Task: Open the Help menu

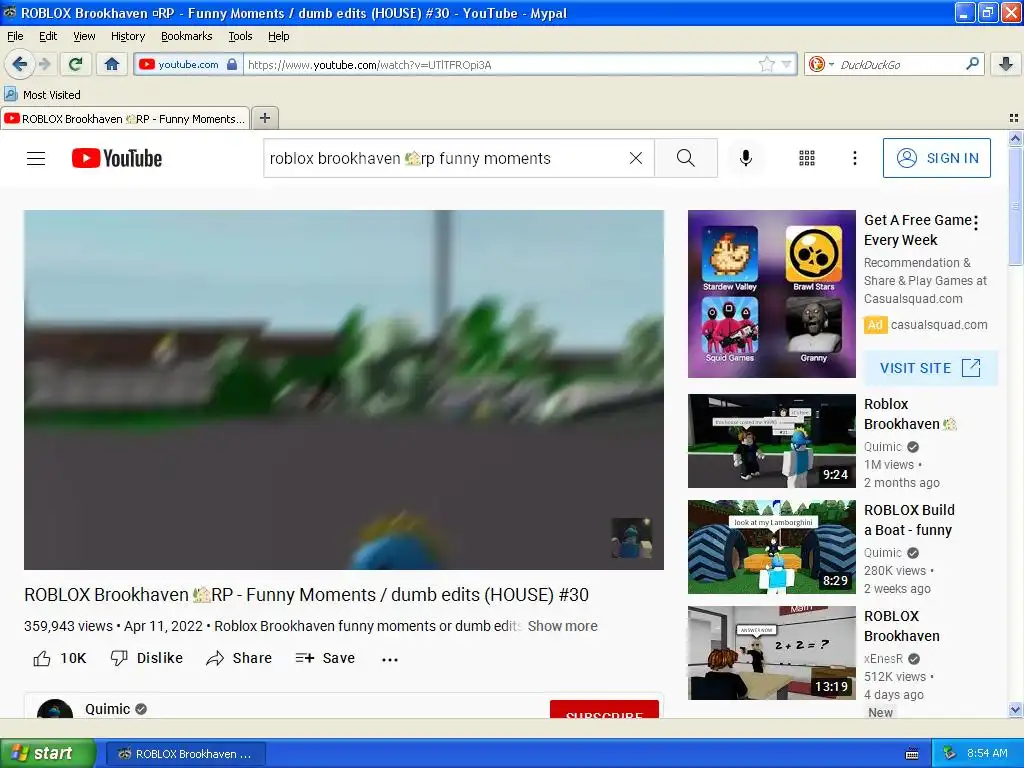Action: pyautogui.click(x=278, y=36)
